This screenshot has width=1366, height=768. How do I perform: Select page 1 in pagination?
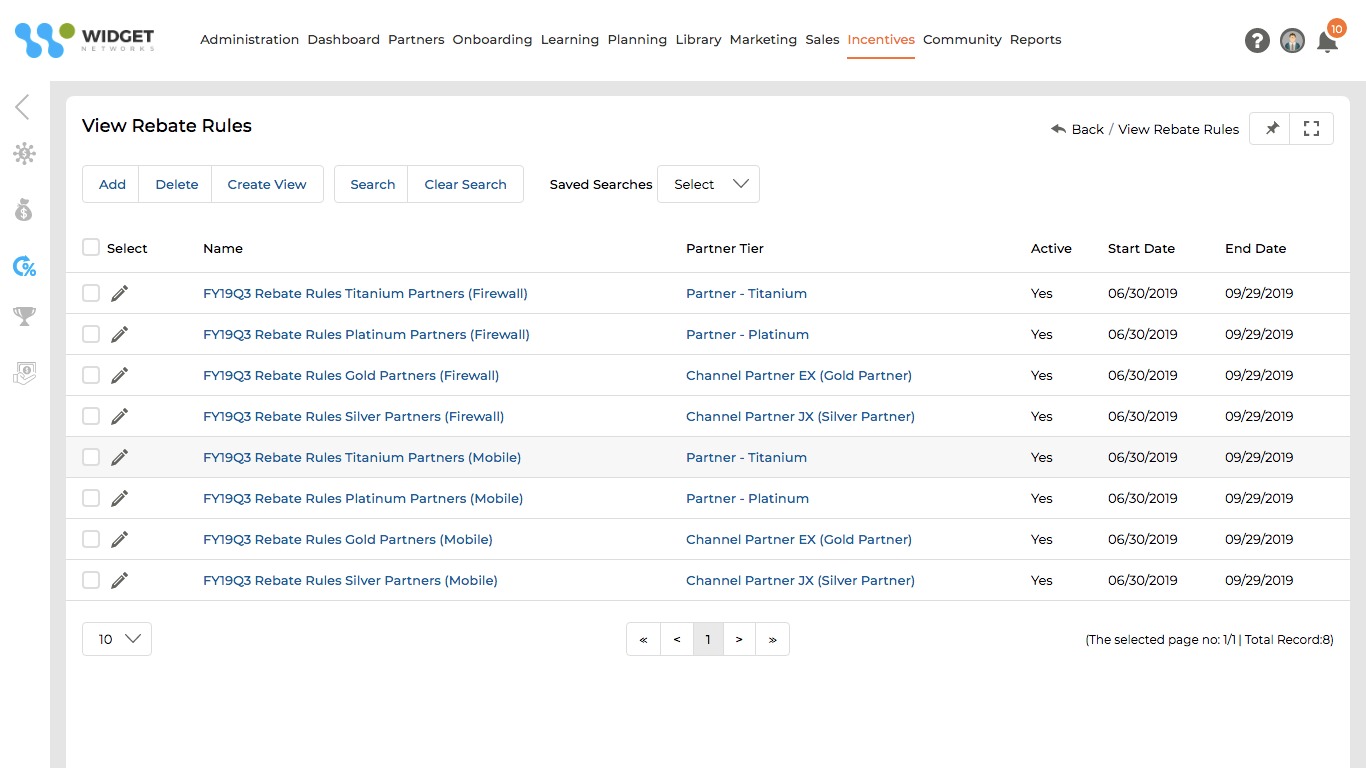tap(708, 639)
